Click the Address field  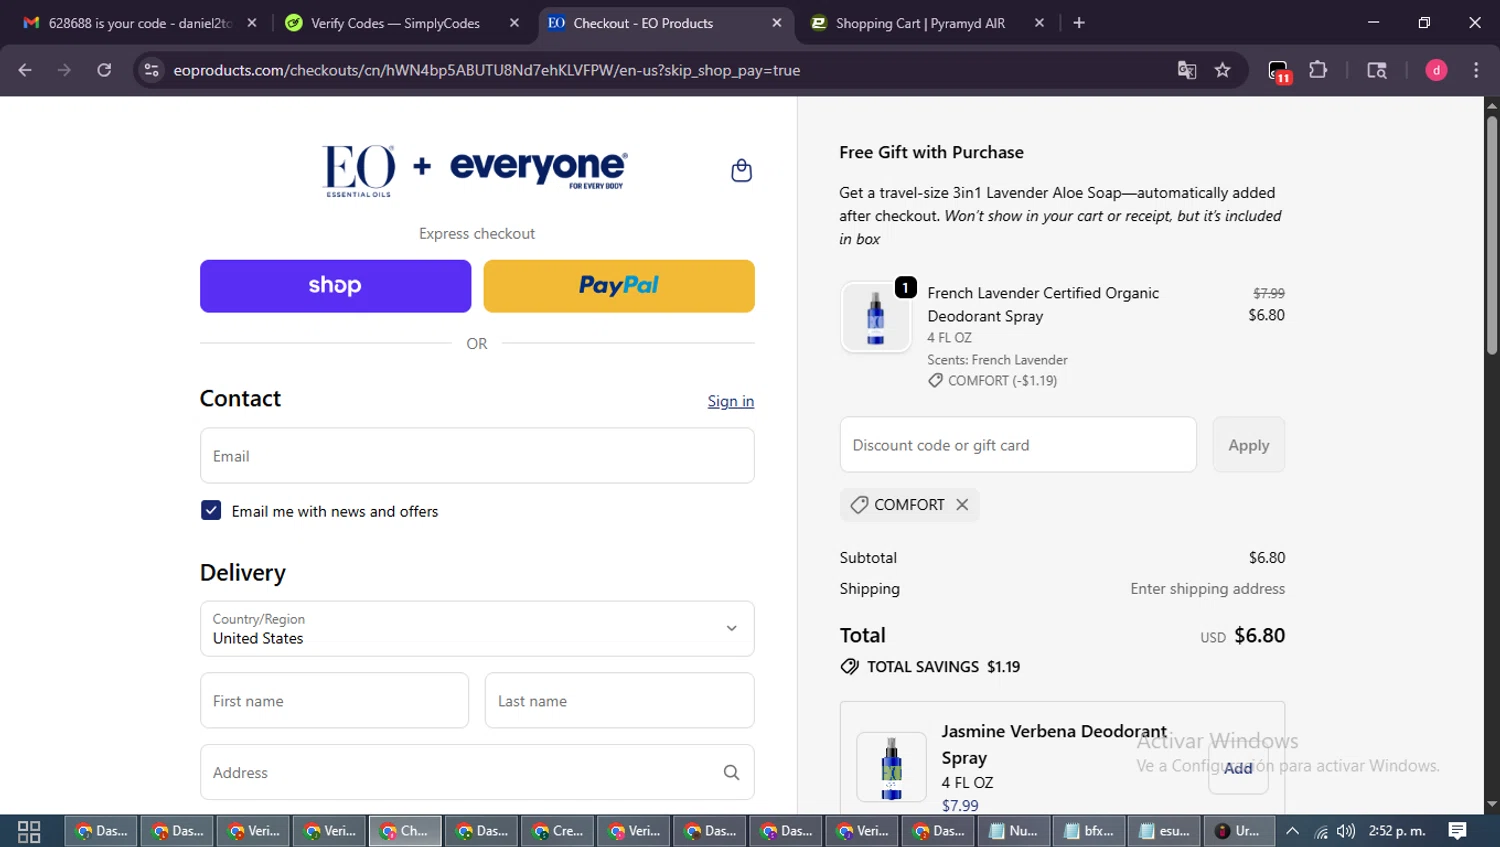click(477, 772)
